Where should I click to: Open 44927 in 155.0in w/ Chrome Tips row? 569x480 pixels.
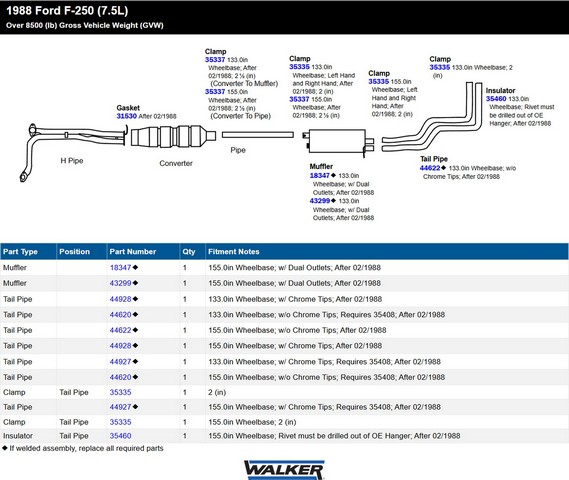[x=120, y=407]
